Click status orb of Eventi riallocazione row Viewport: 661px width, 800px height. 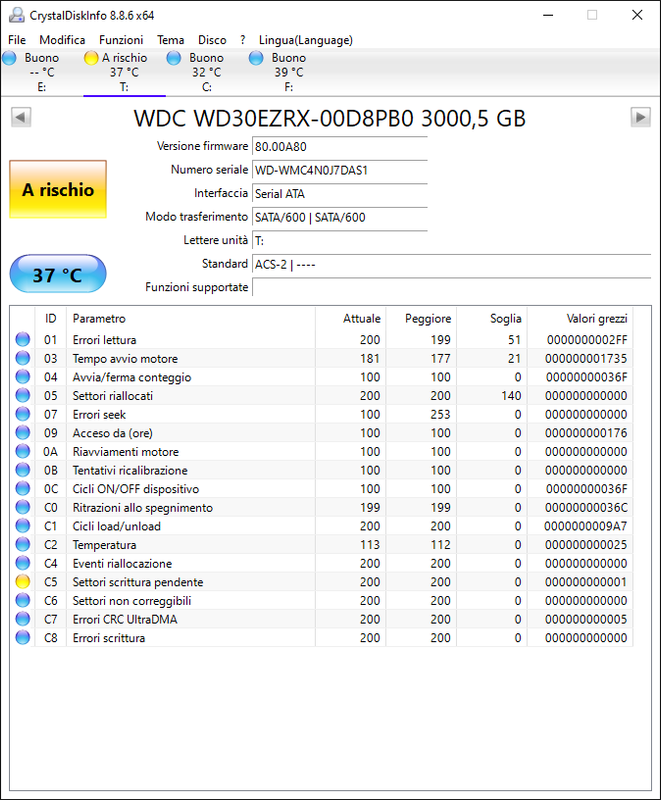[22, 563]
